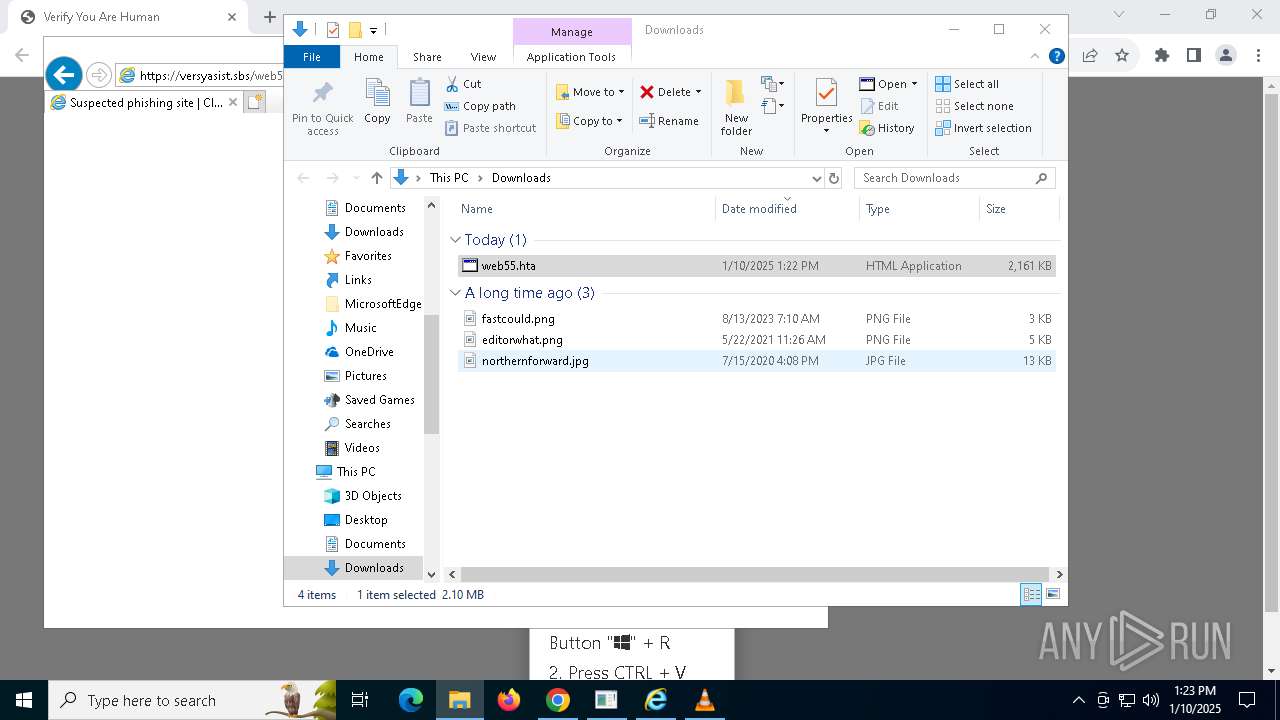
Task: Click the Paste ribbon icon
Action: (419, 102)
